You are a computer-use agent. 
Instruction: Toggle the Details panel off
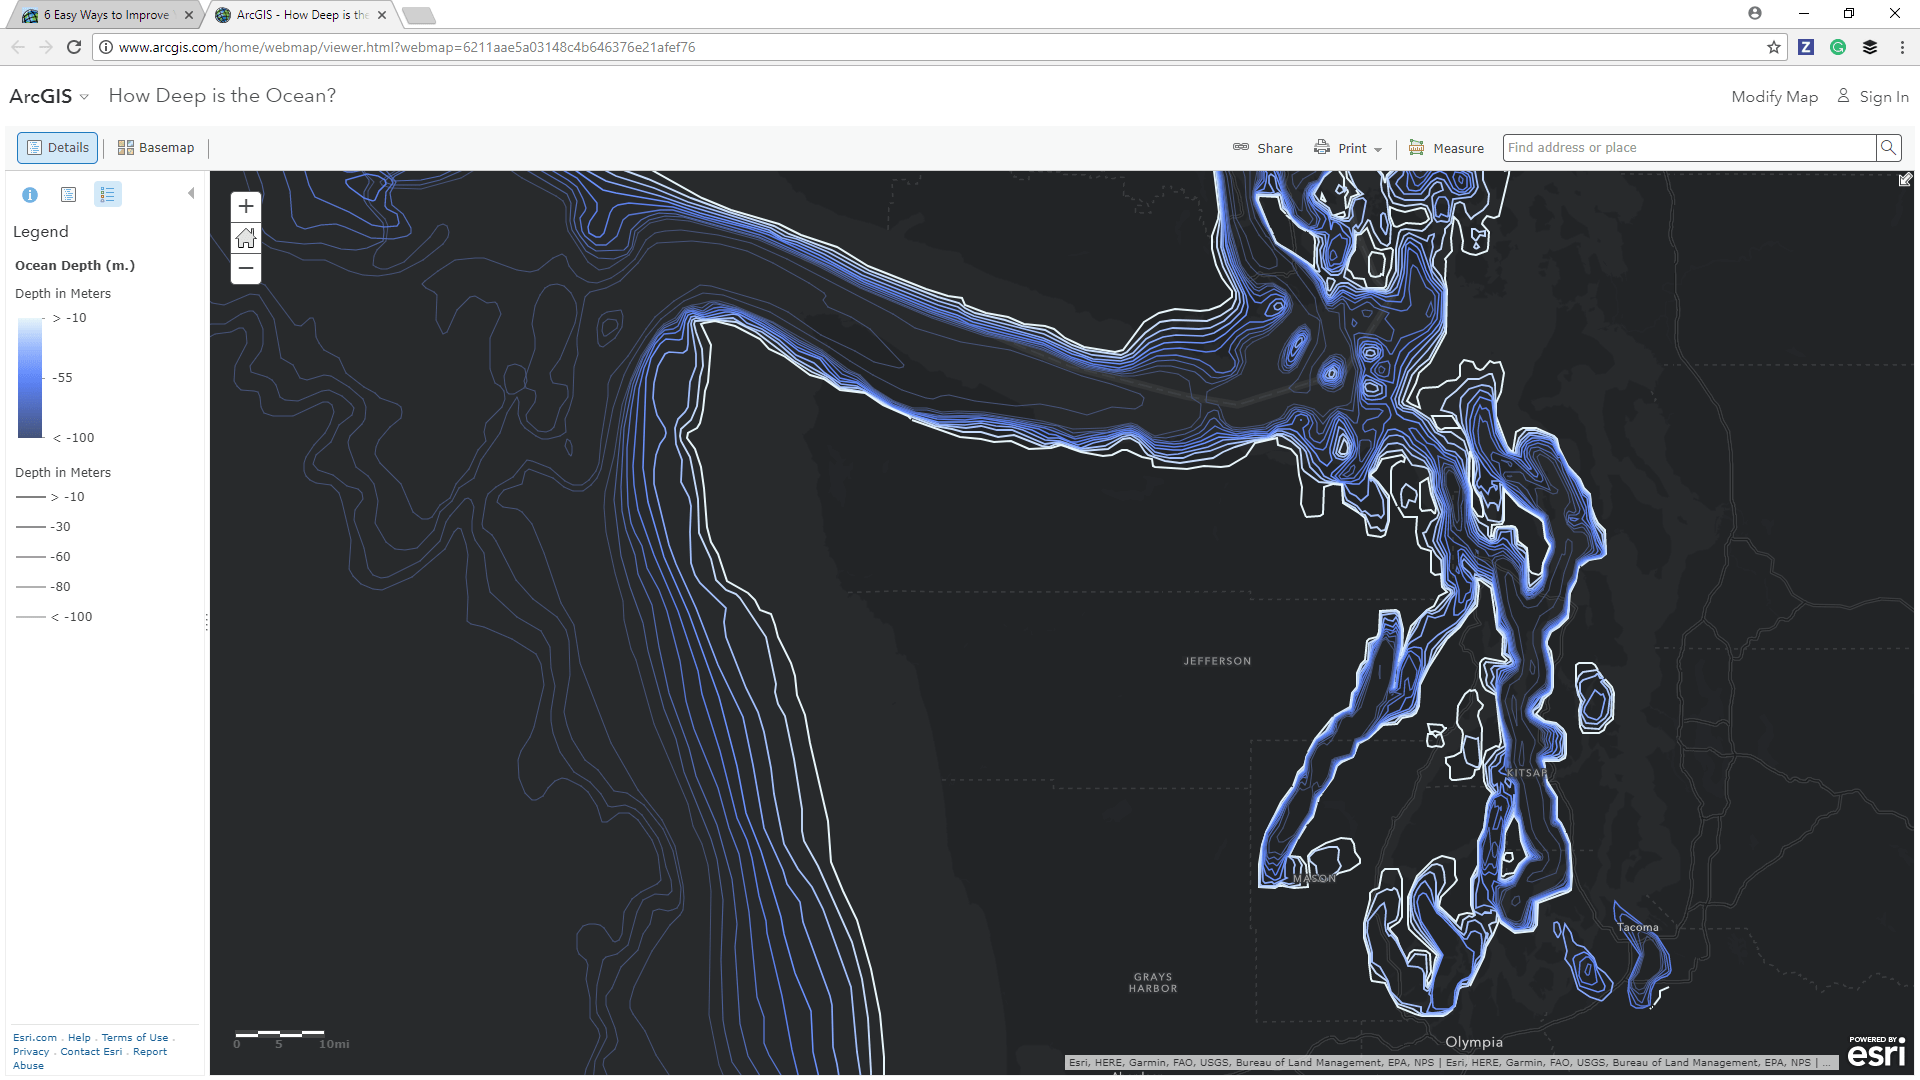tap(57, 147)
